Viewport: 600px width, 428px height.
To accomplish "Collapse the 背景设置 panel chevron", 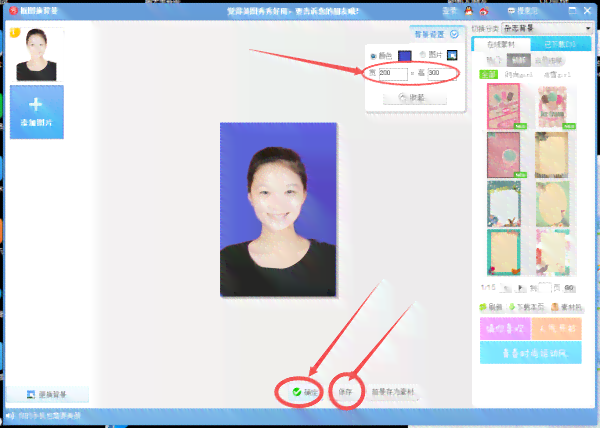I will (454, 34).
